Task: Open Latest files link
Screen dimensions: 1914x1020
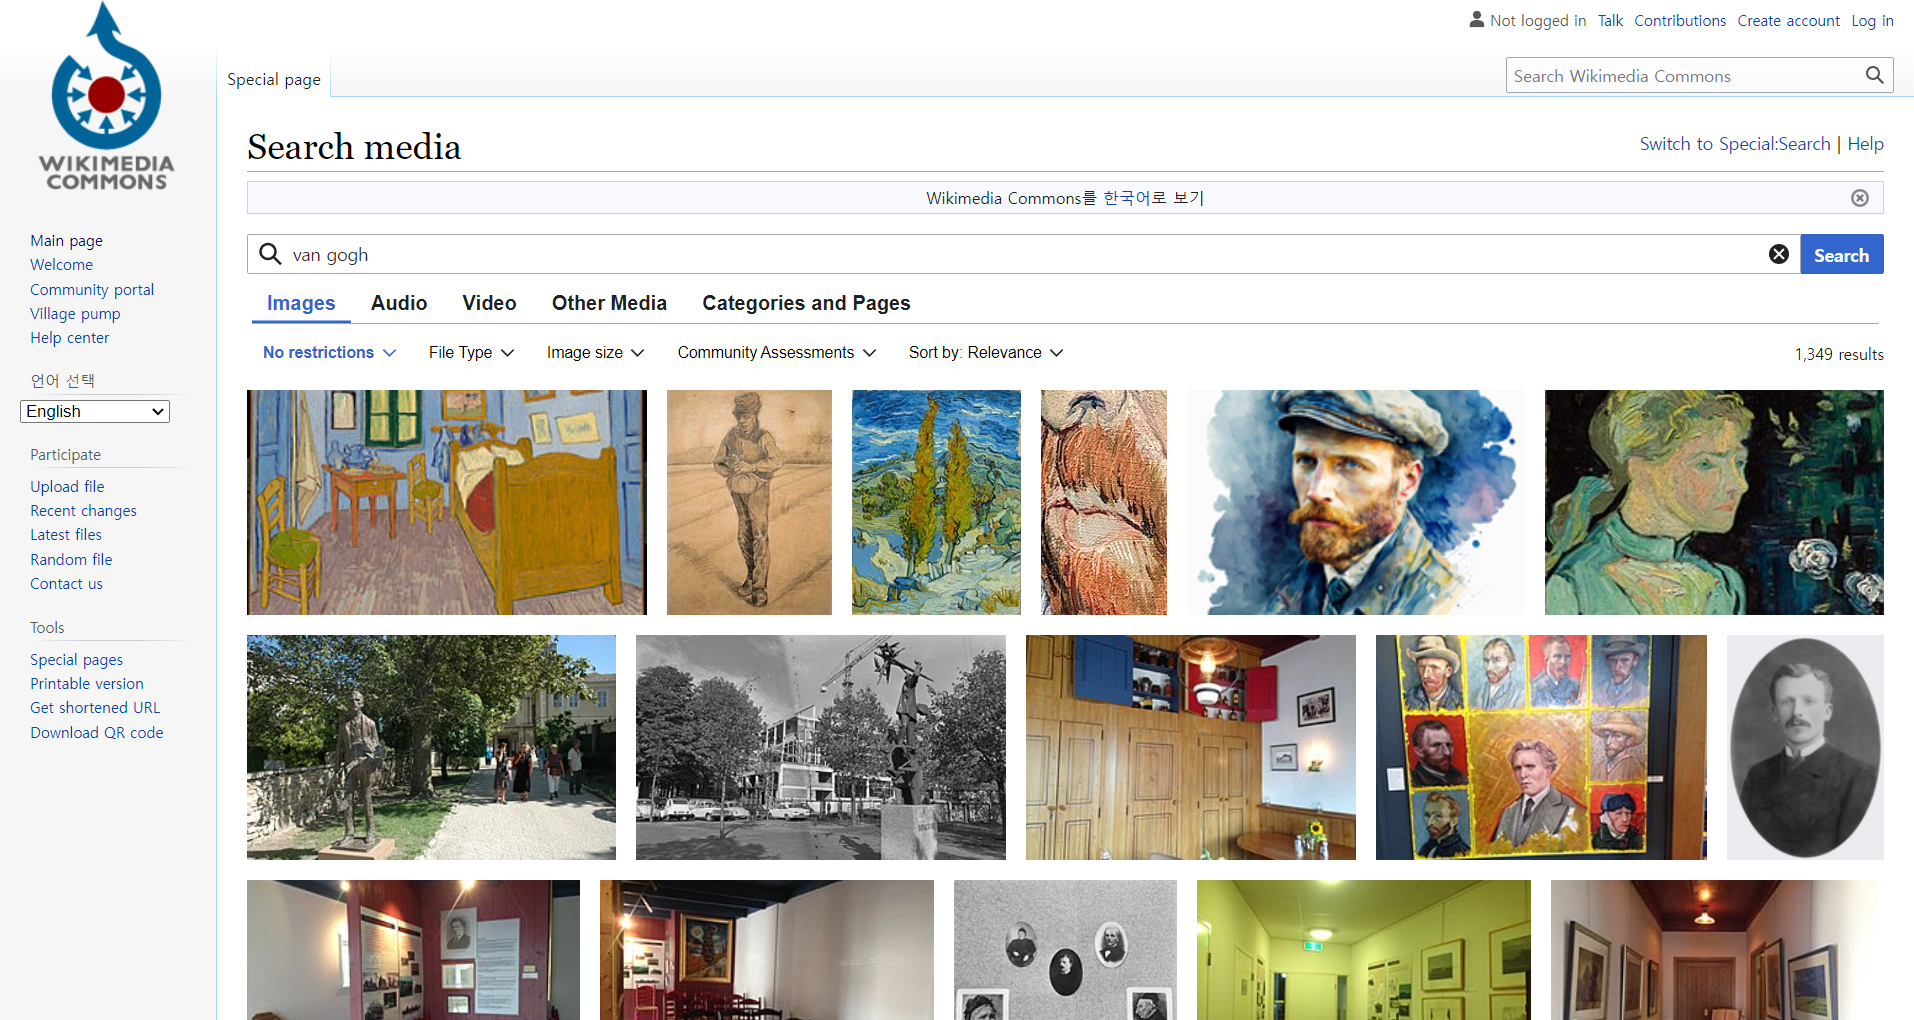Action: pos(66,534)
